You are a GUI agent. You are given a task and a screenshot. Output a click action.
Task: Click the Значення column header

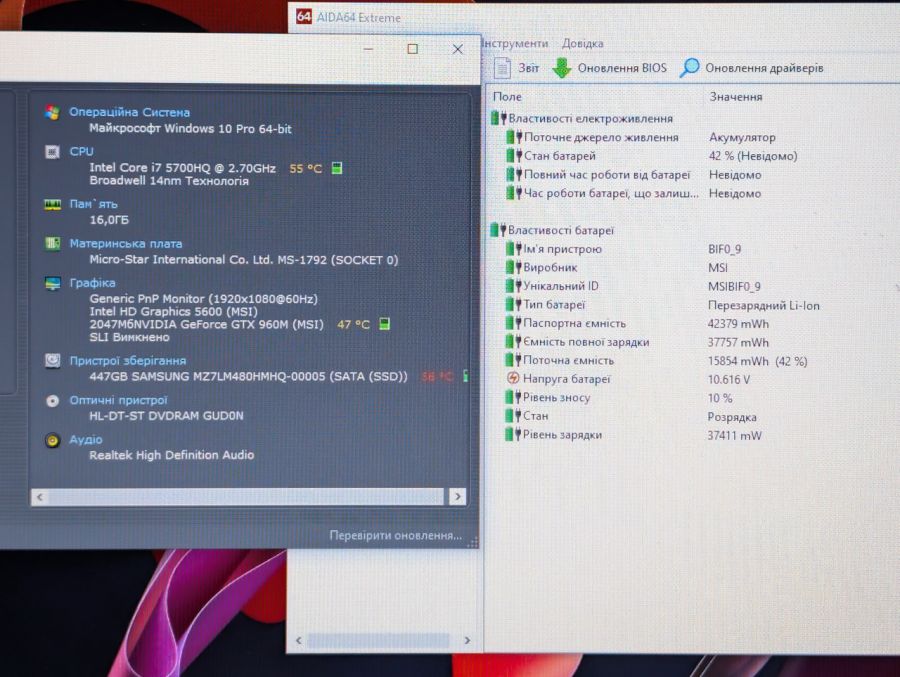coord(736,96)
